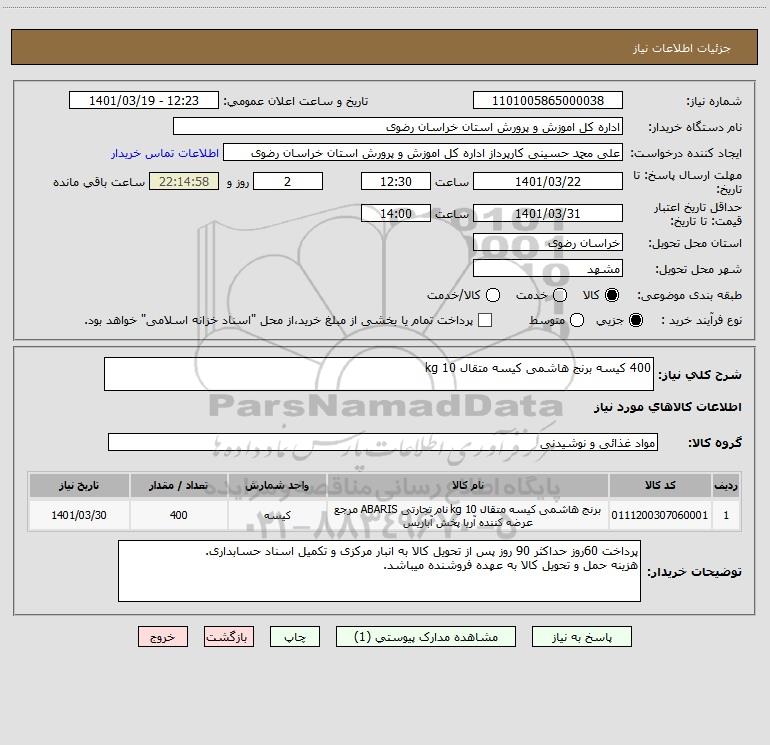This screenshot has height=745, width=770.
Task: Click the remaining days field showing 2
Action: click(288, 181)
